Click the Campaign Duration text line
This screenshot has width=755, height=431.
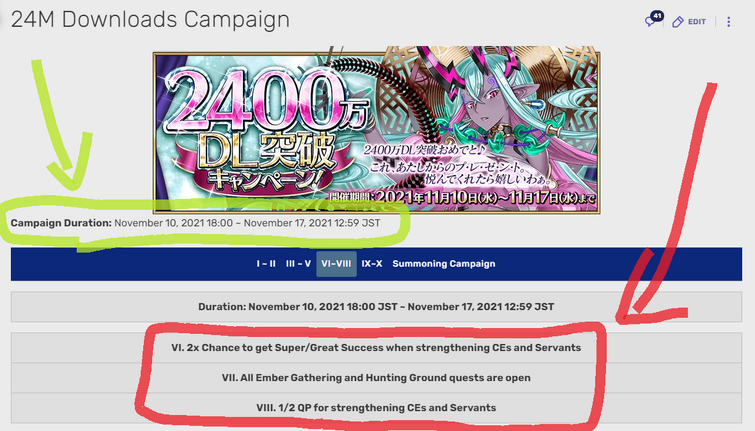pos(195,223)
